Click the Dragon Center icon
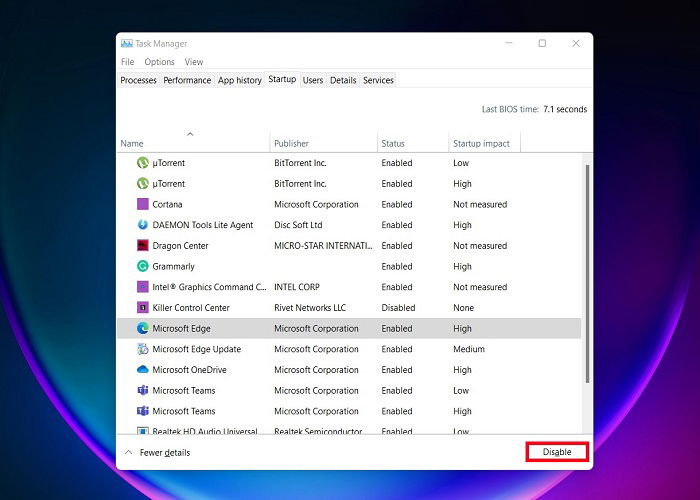Viewport: 700px width, 500px height. point(142,245)
